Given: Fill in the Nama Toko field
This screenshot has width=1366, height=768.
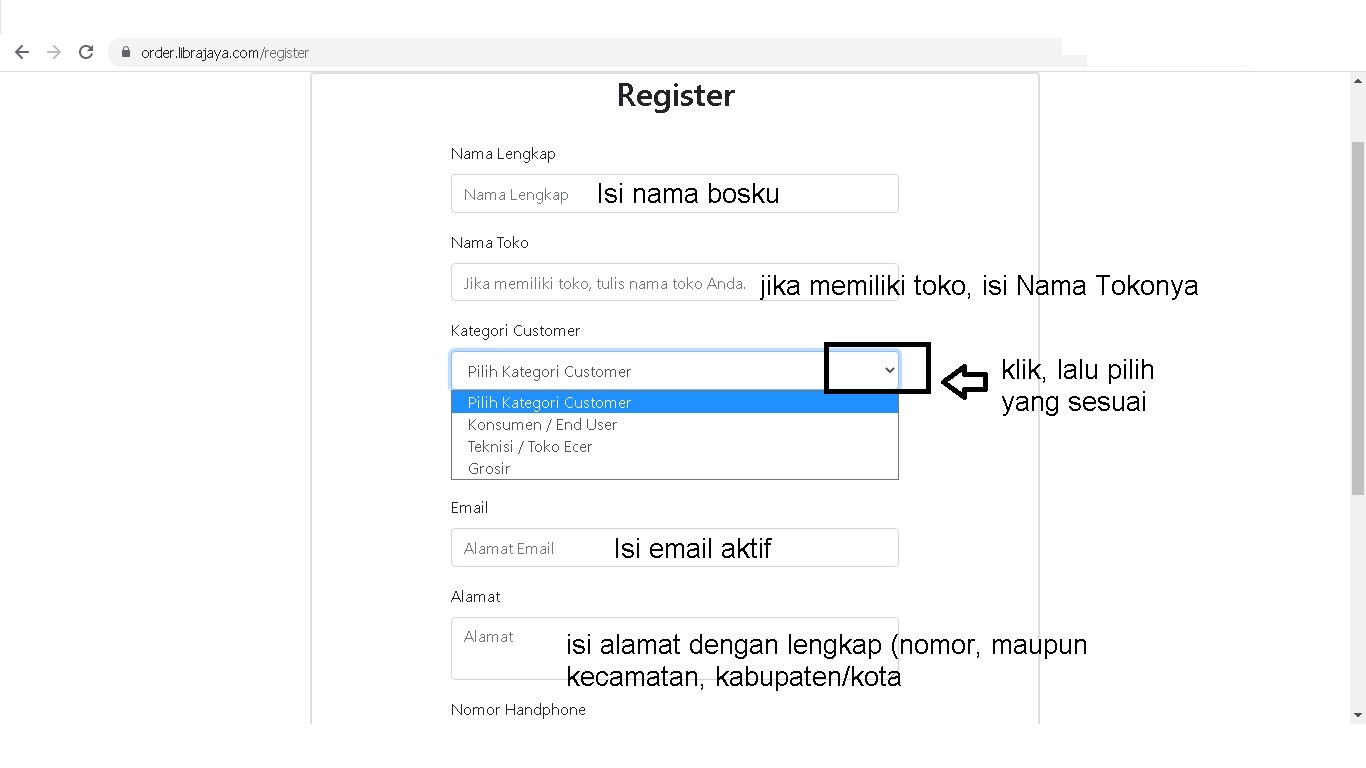Looking at the screenshot, I should pyautogui.click(x=674, y=282).
